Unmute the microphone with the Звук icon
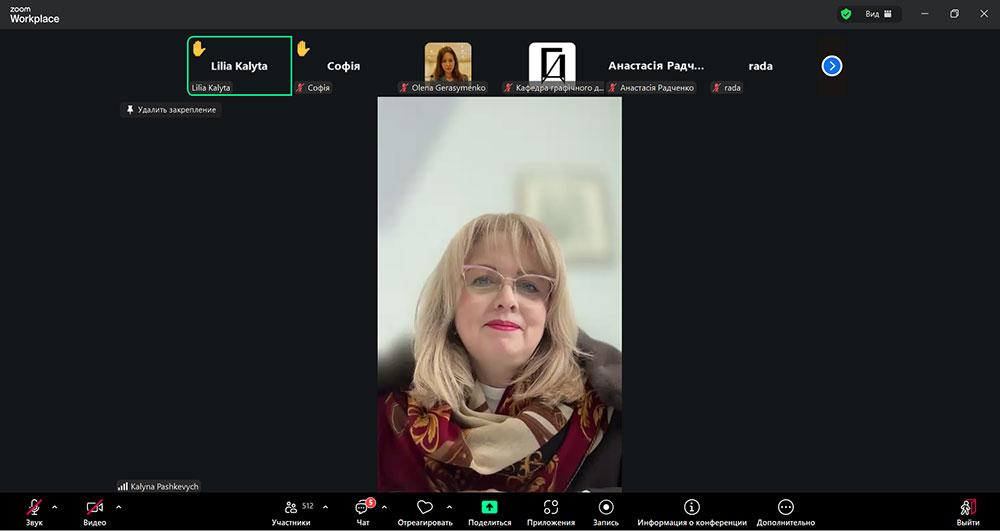Viewport: 1000px width, 531px height. [34, 508]
